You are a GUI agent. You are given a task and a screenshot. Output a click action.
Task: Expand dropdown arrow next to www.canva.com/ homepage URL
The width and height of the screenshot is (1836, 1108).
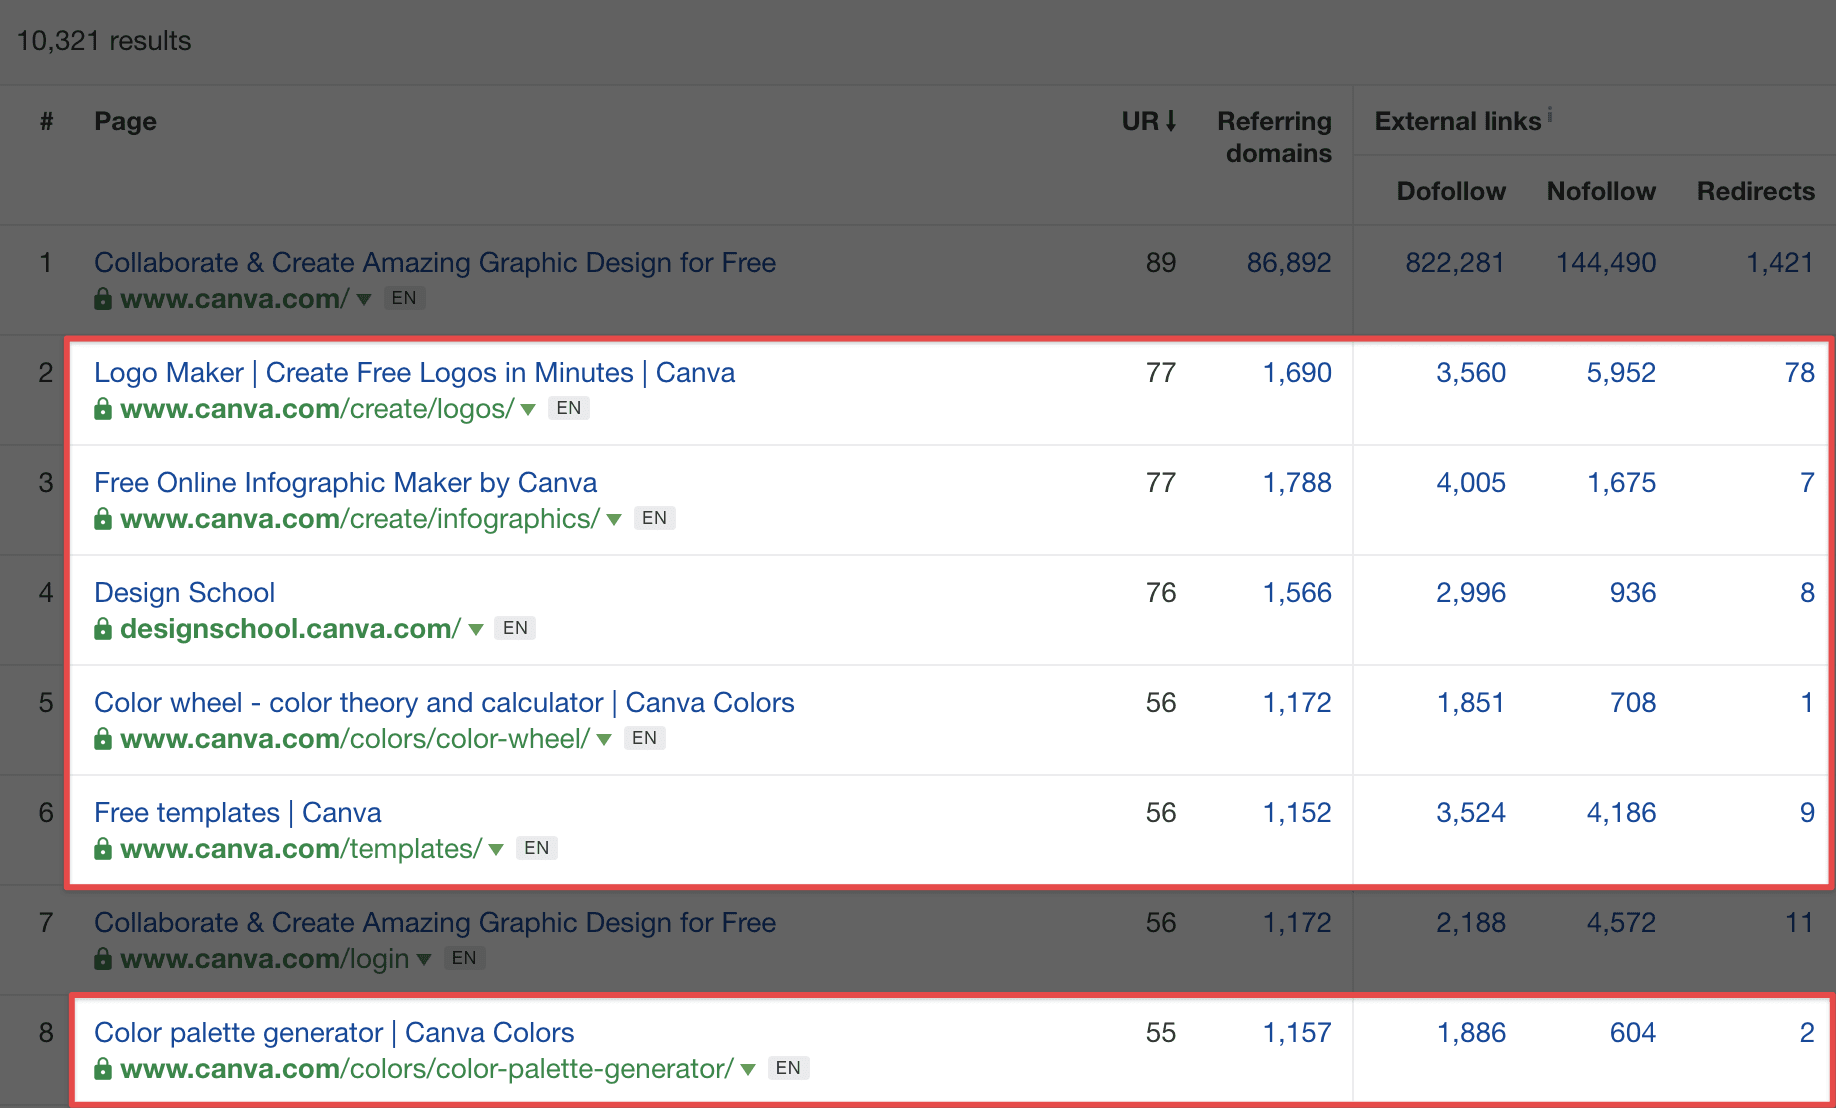(x=364, y=300)
